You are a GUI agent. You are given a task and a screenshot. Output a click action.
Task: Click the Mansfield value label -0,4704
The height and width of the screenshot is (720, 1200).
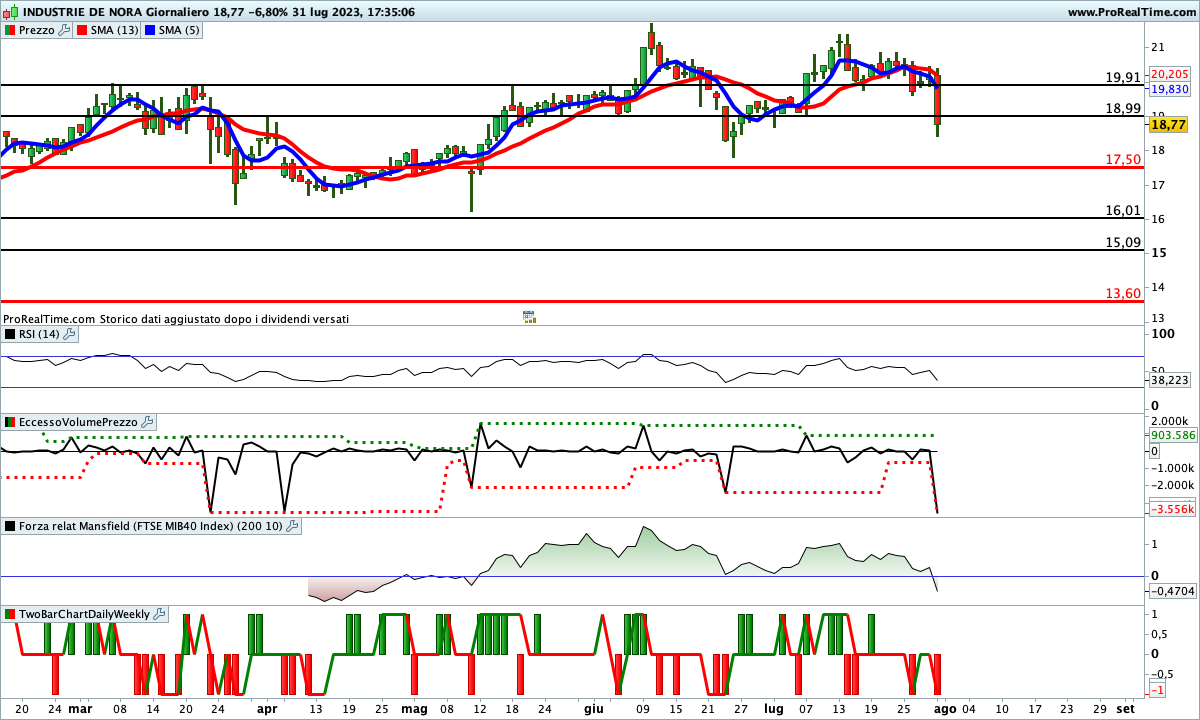coord(1172,591)
